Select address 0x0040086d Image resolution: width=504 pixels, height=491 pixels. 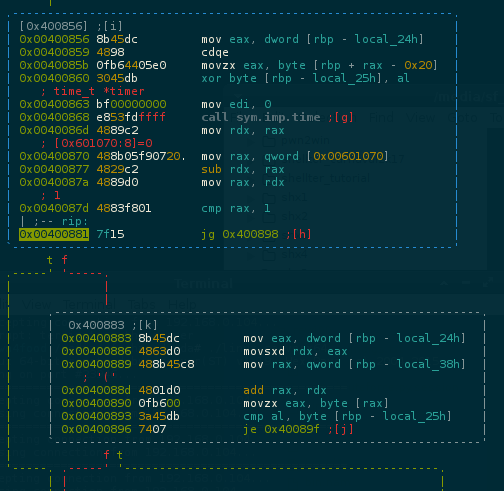point(54,130)
